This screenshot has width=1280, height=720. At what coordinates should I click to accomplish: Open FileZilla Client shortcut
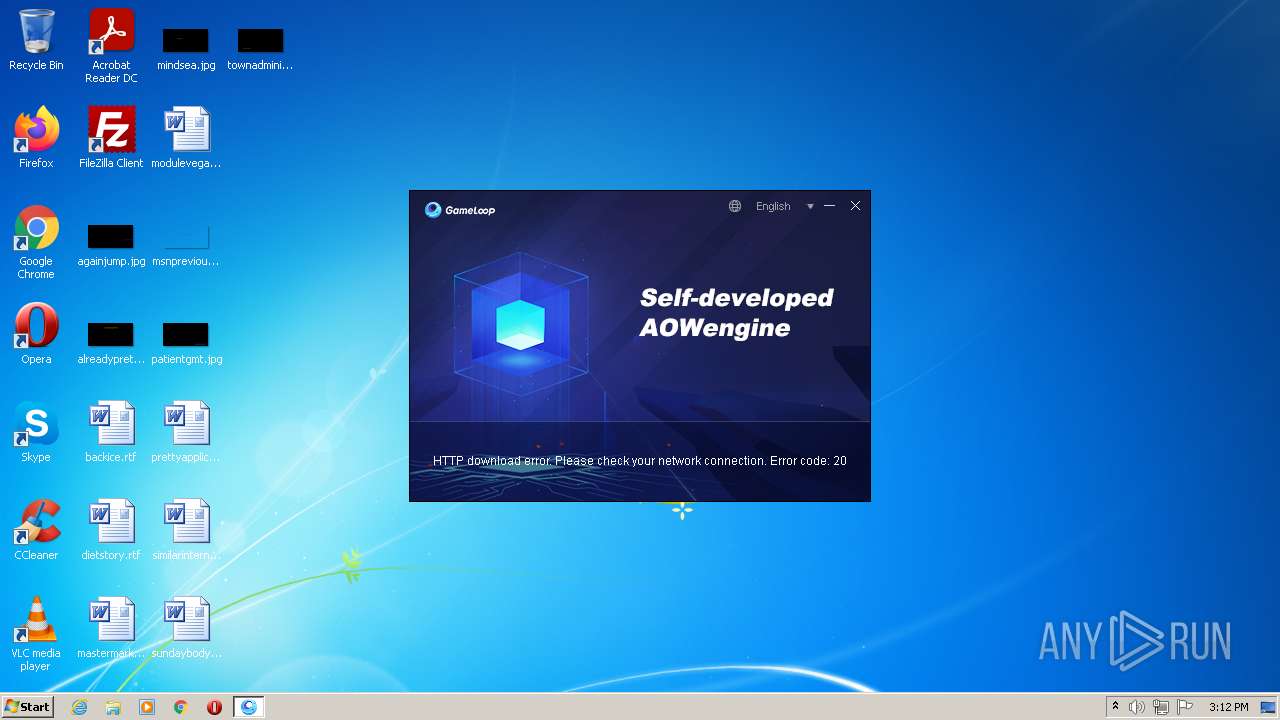pos(111,138)
